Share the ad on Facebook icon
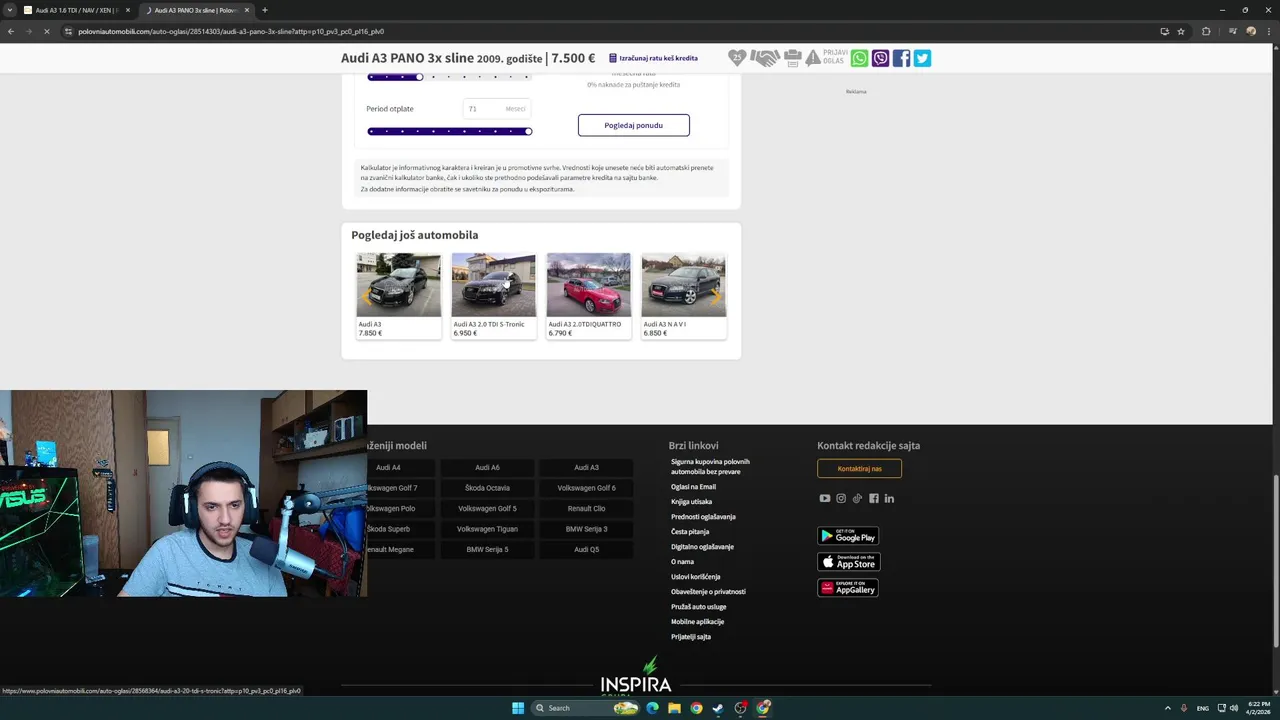1280x720 pixels. coord(901,58)
